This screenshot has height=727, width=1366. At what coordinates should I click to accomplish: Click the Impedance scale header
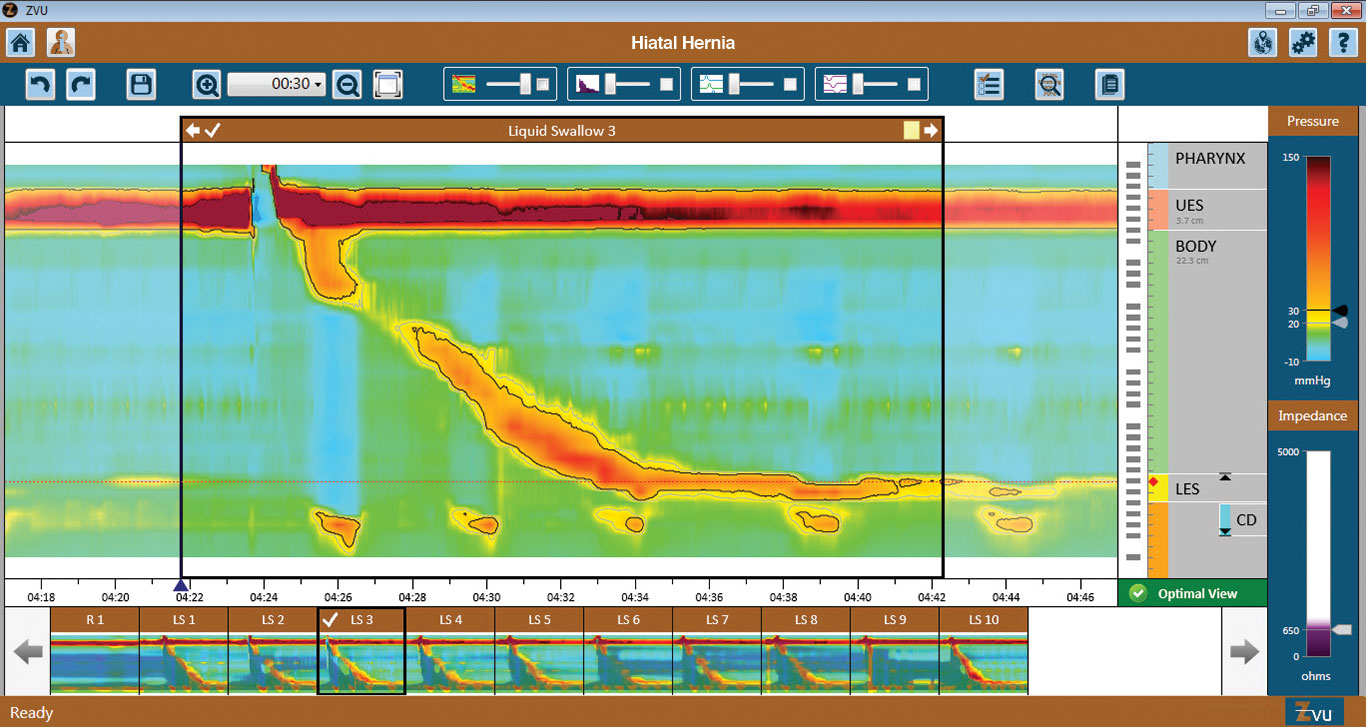click(x=1312, y=416)
